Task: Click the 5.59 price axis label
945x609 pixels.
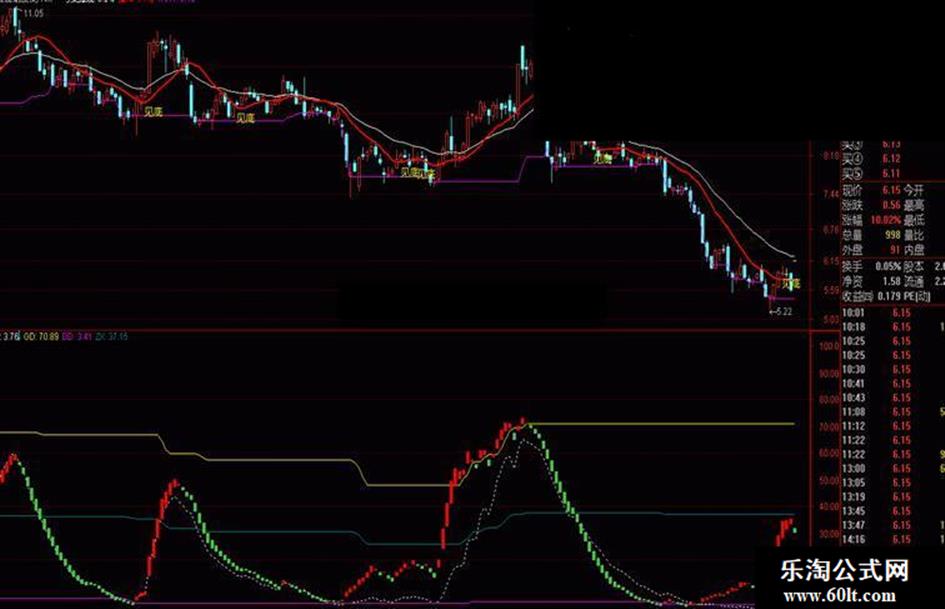Action: [x=830, y=290]
